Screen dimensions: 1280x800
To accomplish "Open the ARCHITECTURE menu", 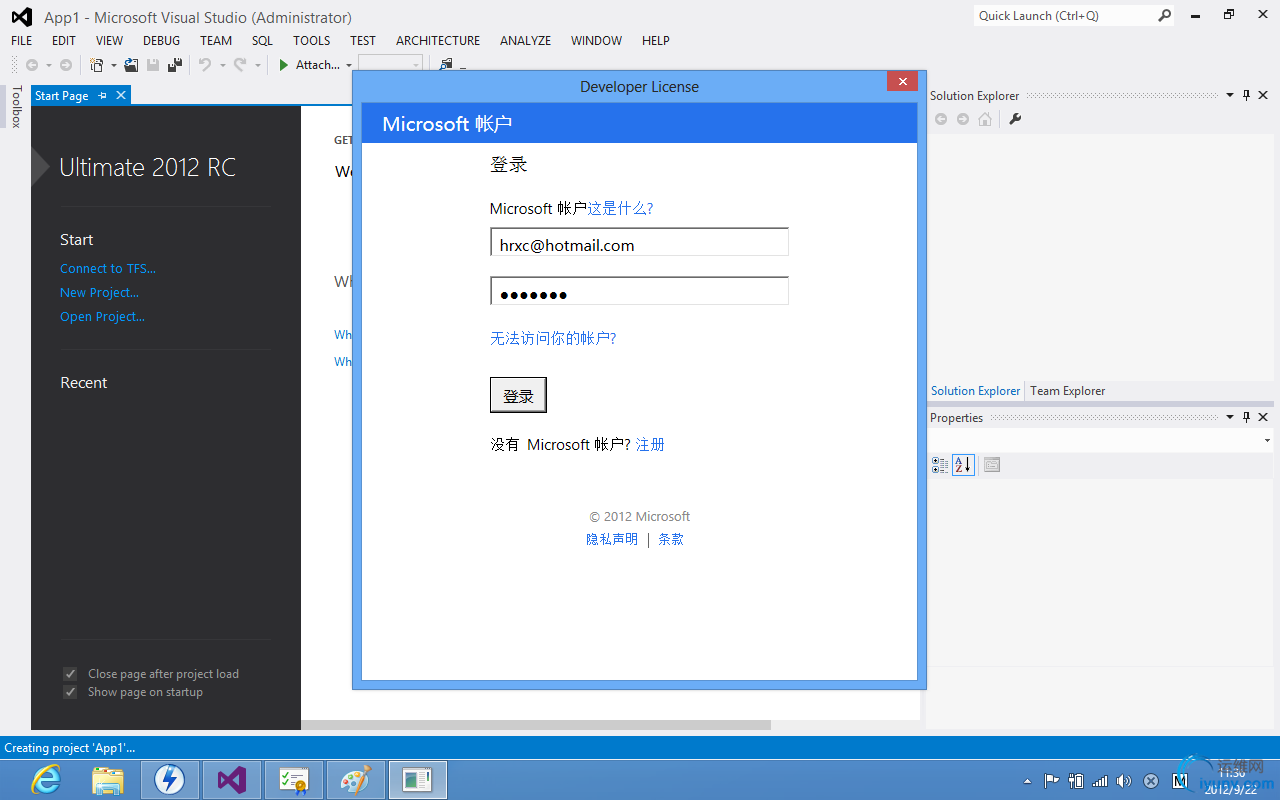I will 438,40.
